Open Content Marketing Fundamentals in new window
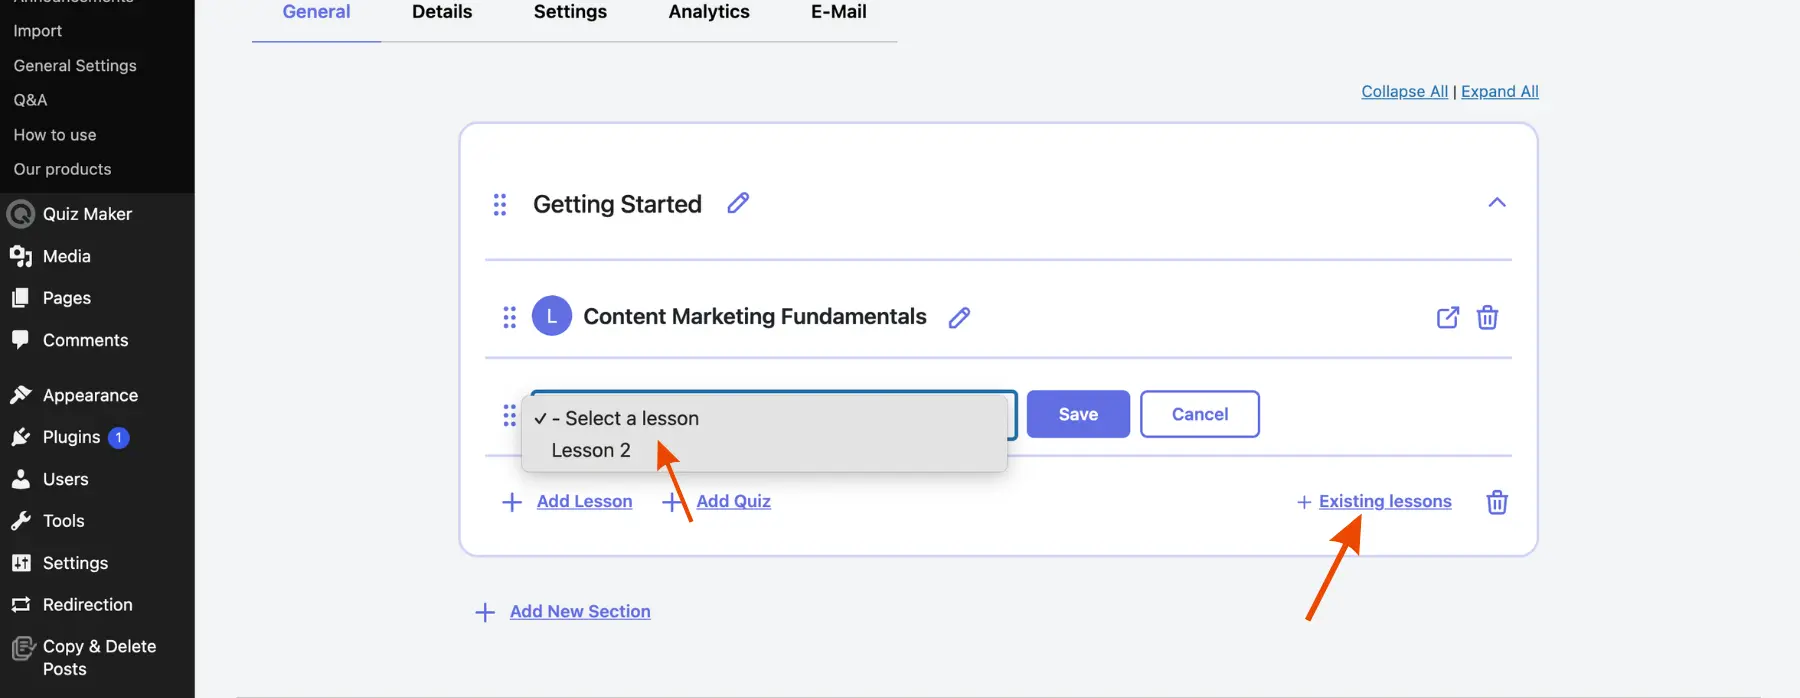The height and width of the screenshot is (698, 1800). point(1447,318)
